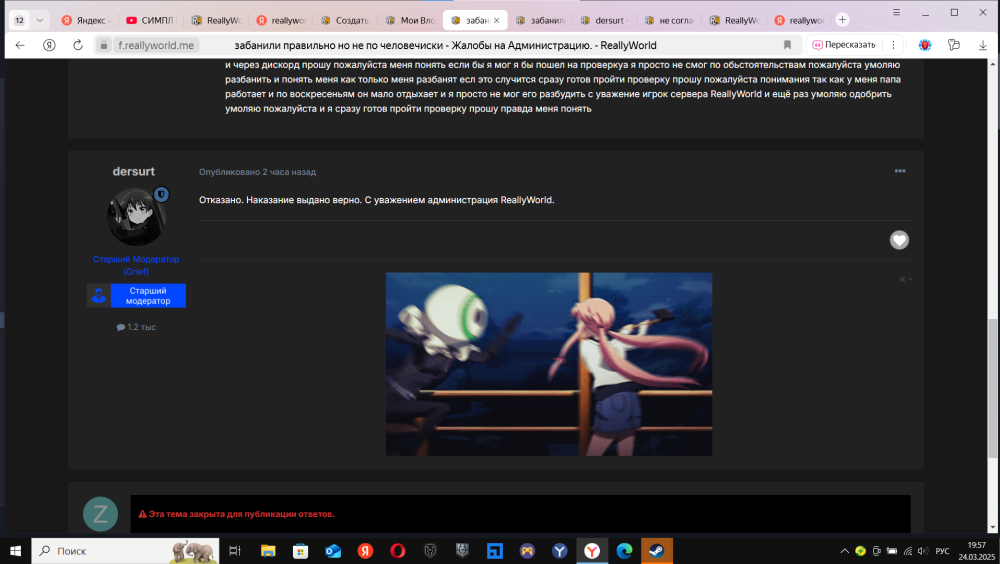The width and height of the screenshot is (1000, 564).
Task: Hide signature via small x toggle
Action: [906, 279]
